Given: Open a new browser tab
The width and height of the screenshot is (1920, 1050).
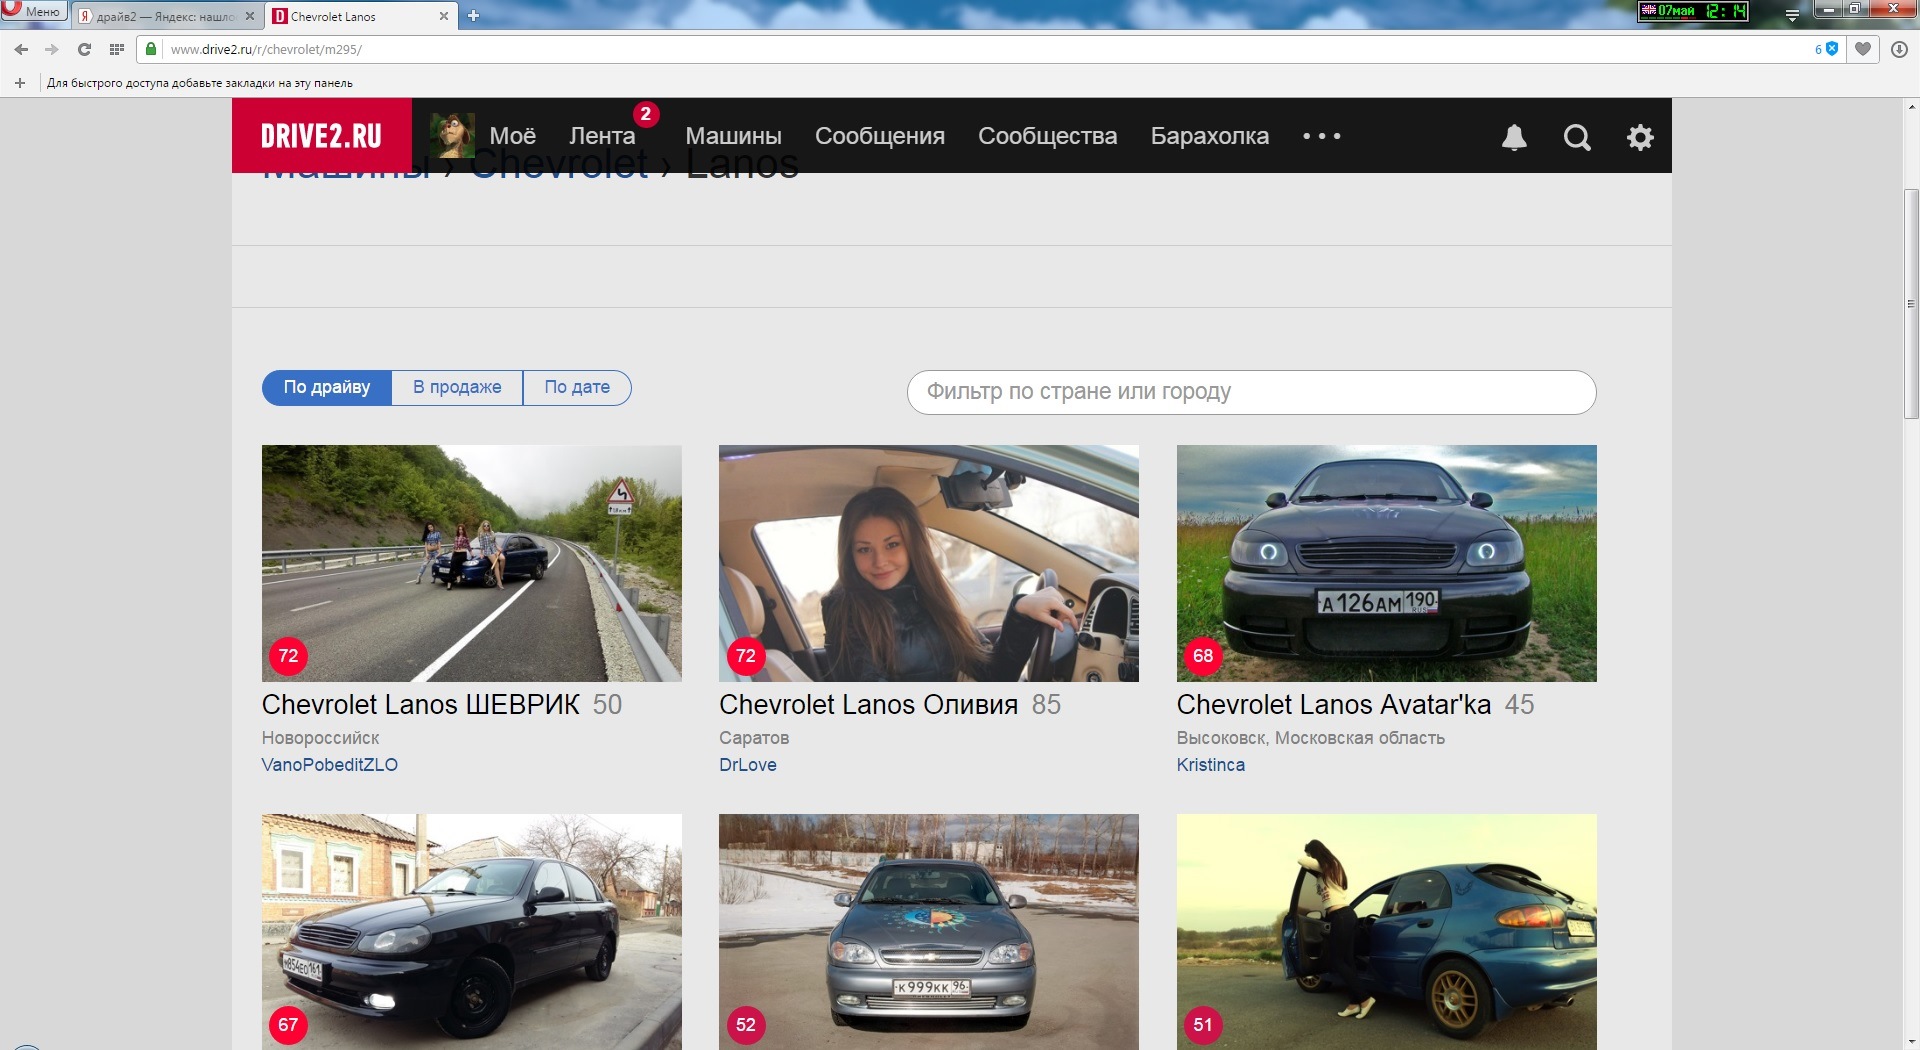Looking at the screenshot, I should click(474, 16).
